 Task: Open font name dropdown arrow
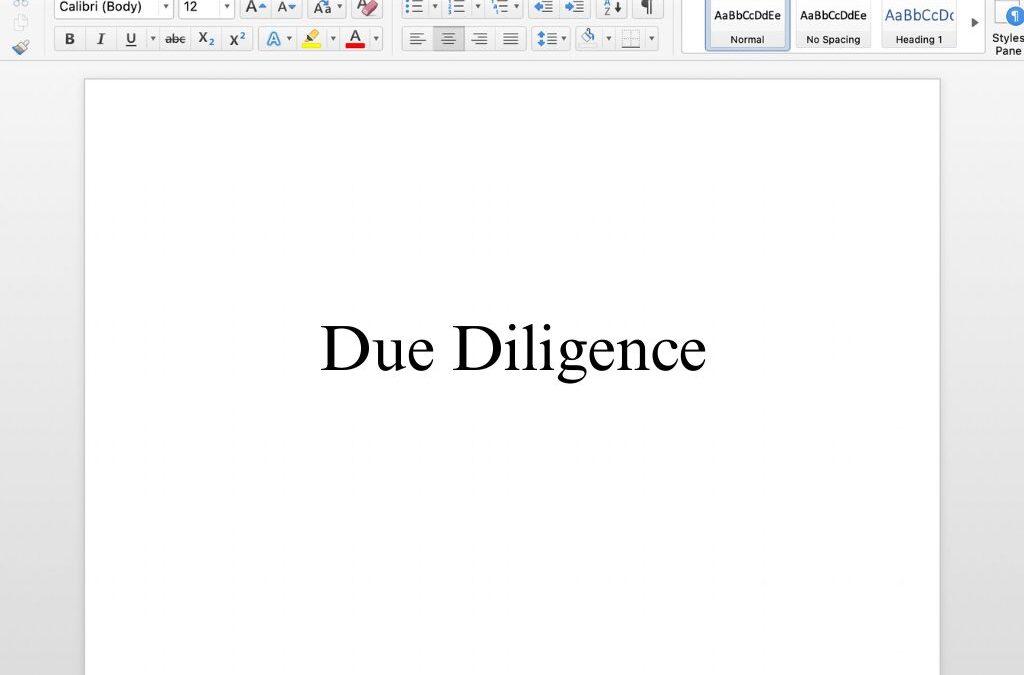166,7
